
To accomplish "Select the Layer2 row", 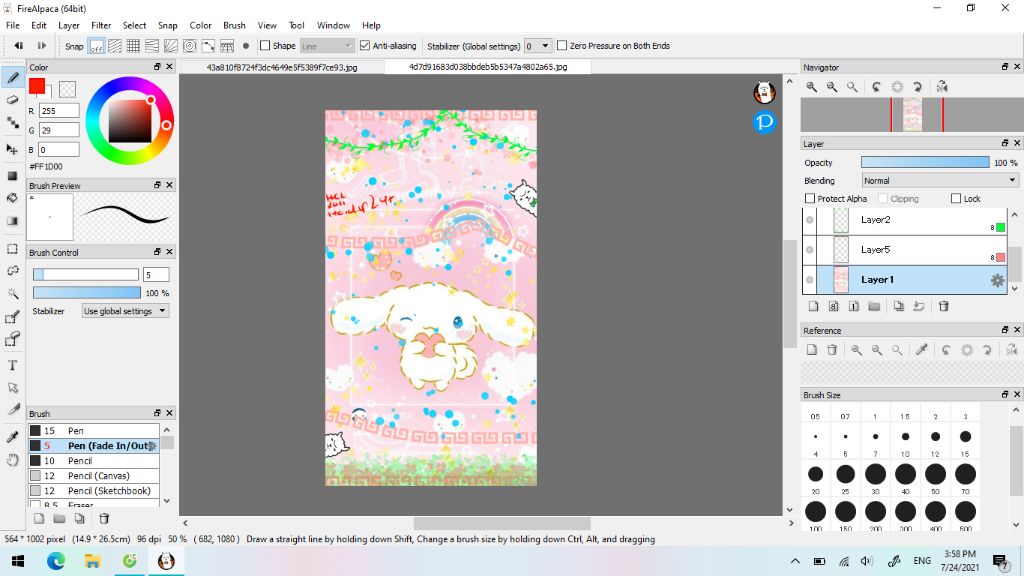I will click(x=904, y=220).
